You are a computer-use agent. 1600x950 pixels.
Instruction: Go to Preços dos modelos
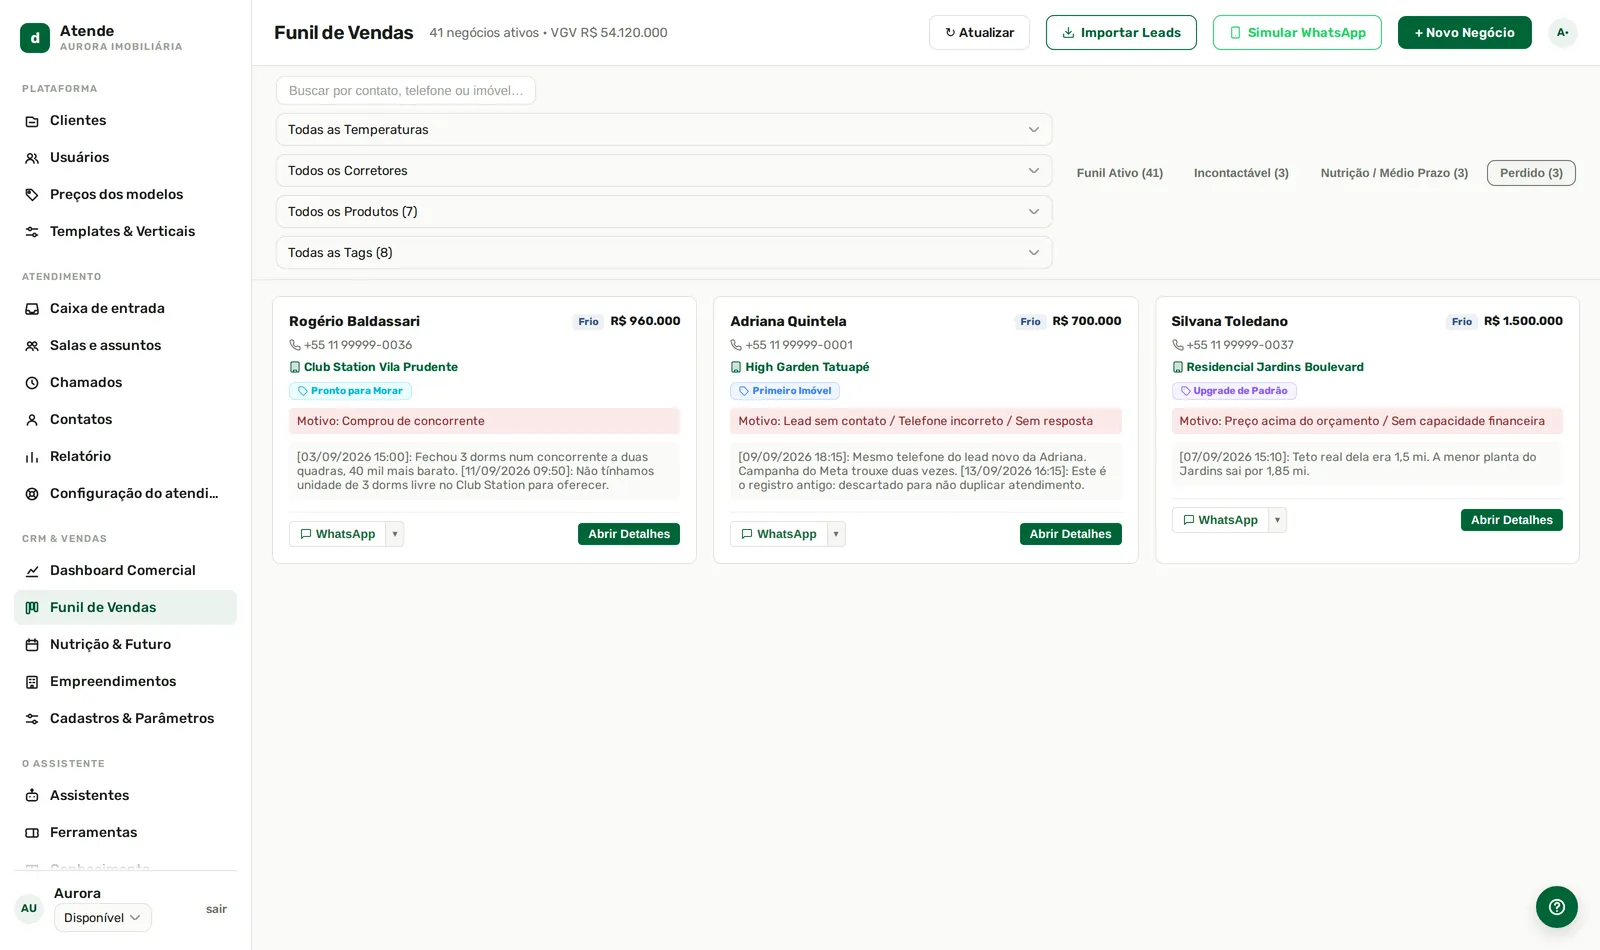(125, 195)
